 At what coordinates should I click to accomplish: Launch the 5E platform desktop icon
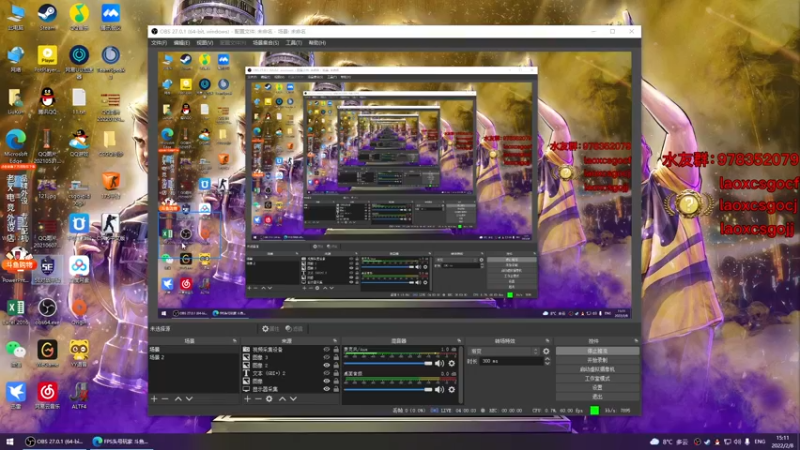pyautogui.click(x=47, y=269)
